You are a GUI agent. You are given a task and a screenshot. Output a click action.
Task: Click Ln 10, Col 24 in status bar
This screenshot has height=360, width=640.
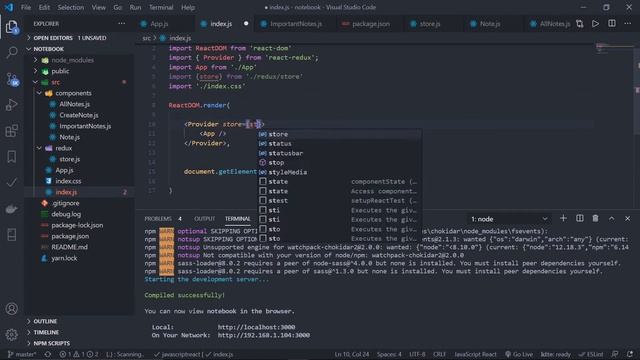pyautogui.click(x=351, y=354)
